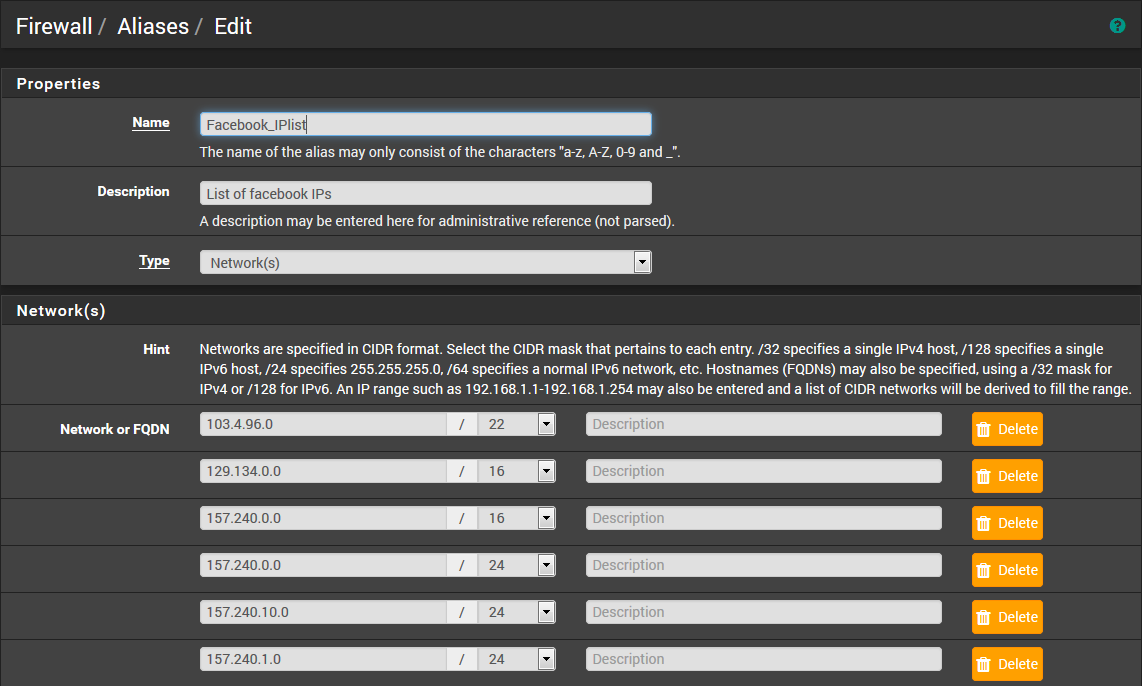
Task: Click the Edit breadcrumb item
Action: [x=233, y=26]
